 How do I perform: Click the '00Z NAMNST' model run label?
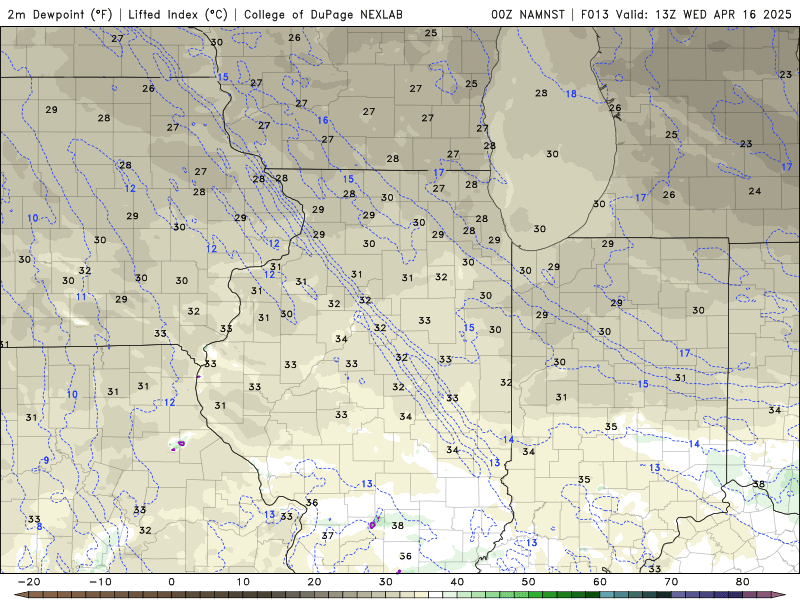click(x=528, y=15)
